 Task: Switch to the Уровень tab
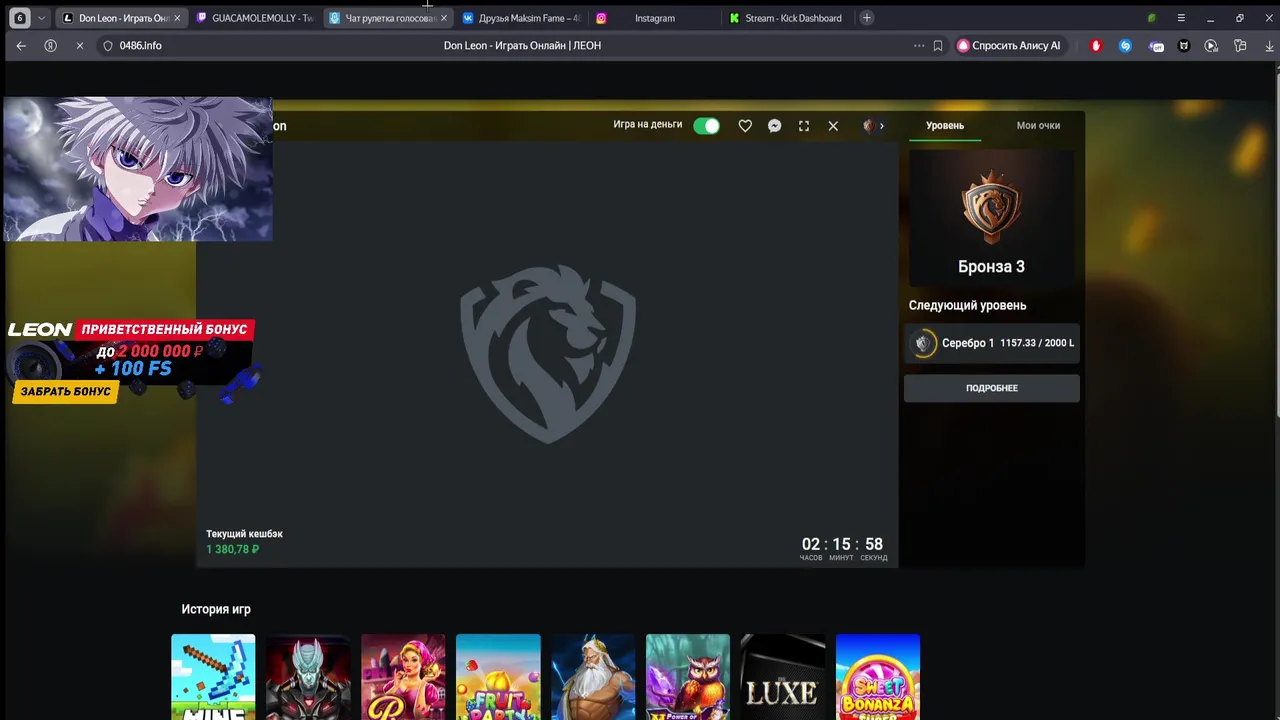[x=945, y=125]
